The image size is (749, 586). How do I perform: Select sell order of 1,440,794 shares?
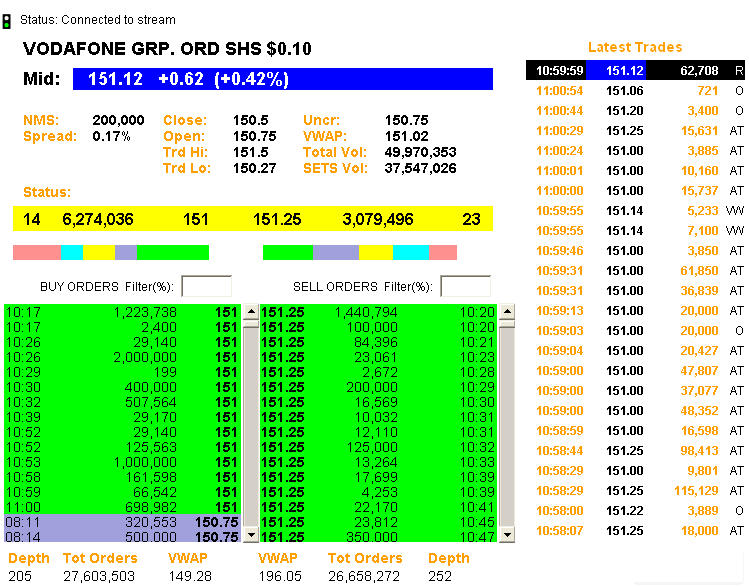click(378, 312)
